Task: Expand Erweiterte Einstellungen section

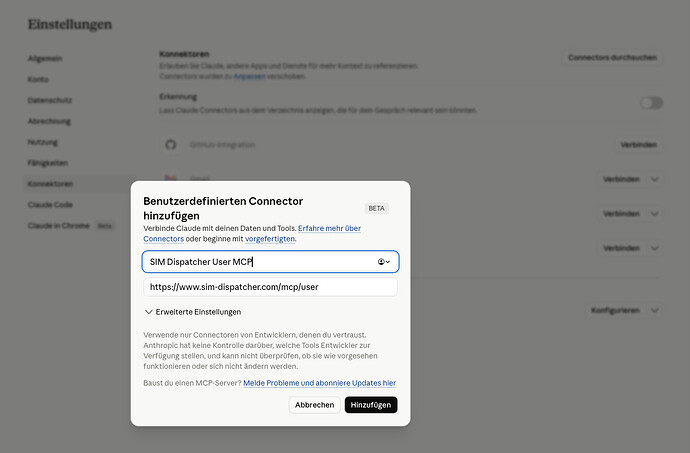Action: point(193,312)
